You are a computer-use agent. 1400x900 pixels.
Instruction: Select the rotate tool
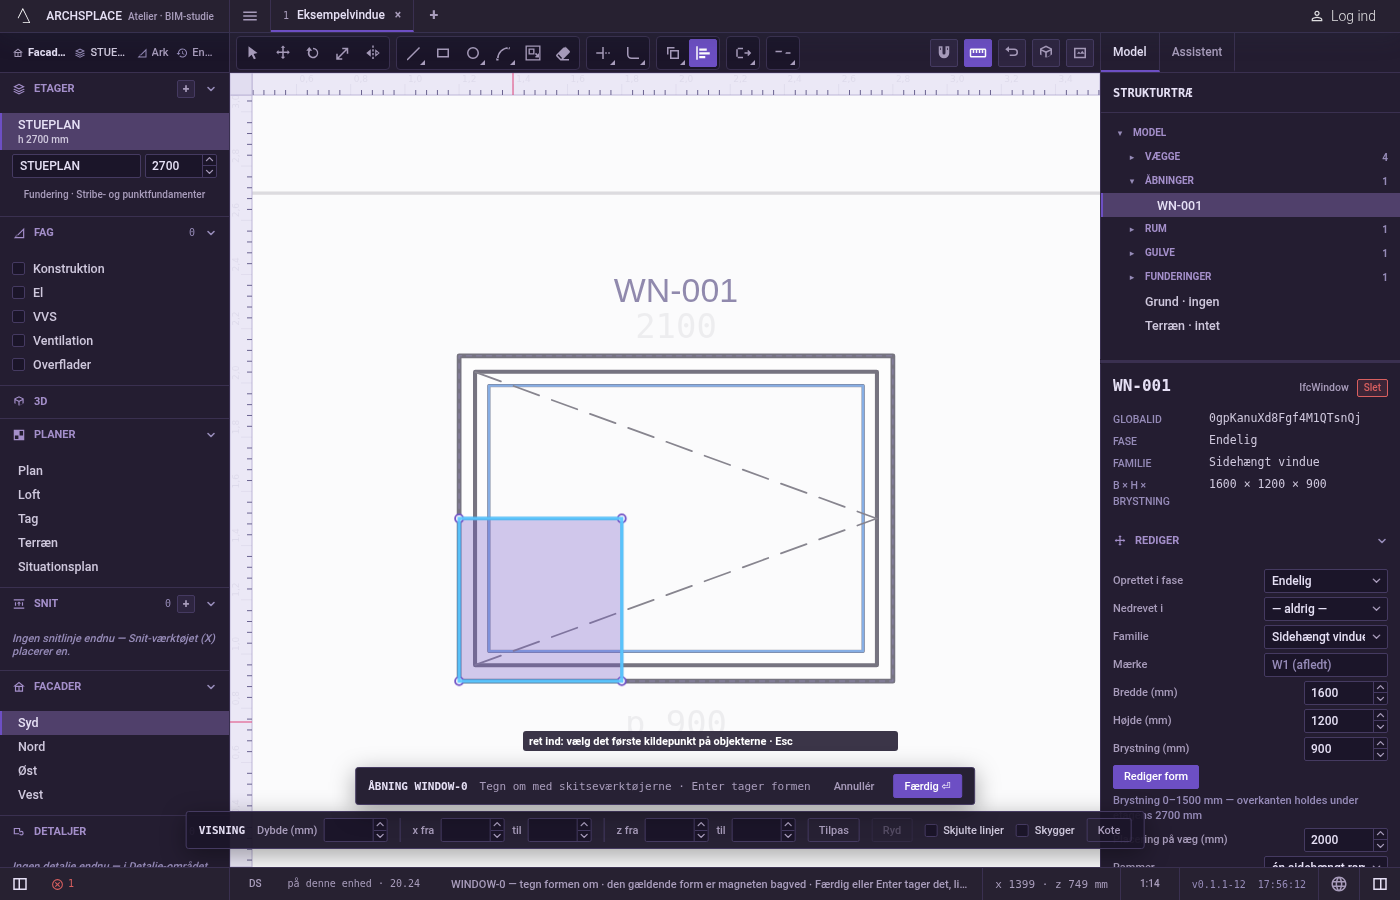[x=313, y=53]
